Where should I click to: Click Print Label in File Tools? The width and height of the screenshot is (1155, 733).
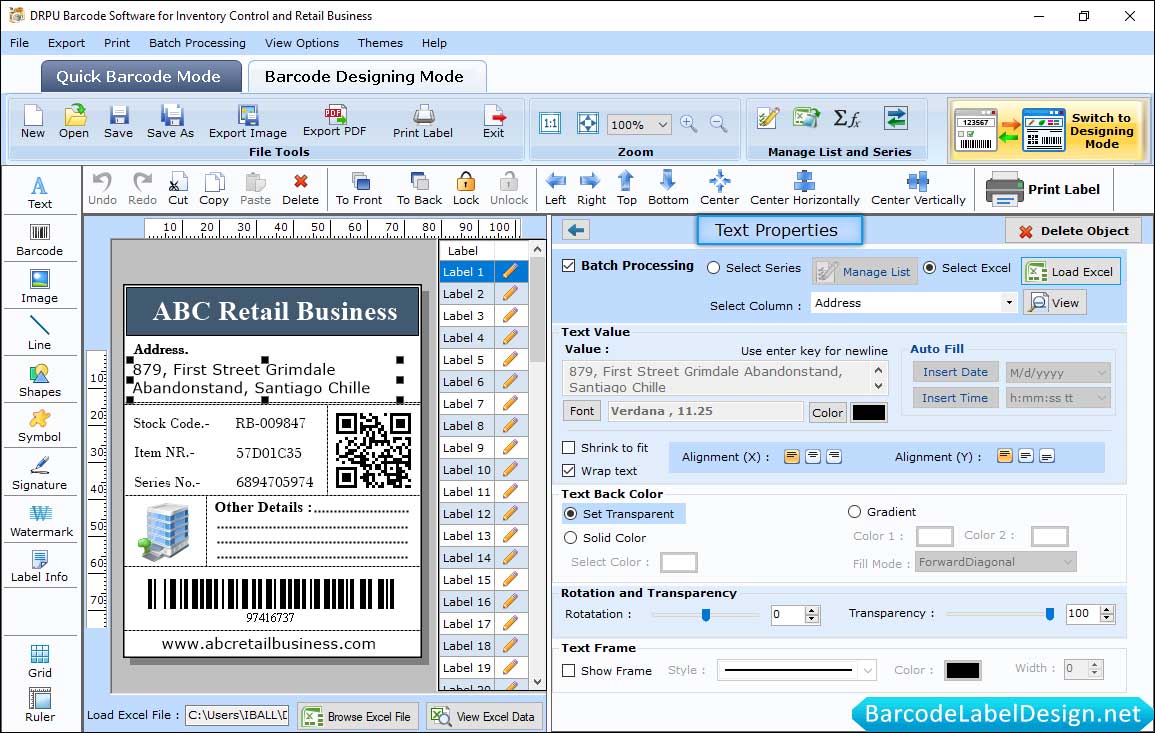[x=423, y=122]
